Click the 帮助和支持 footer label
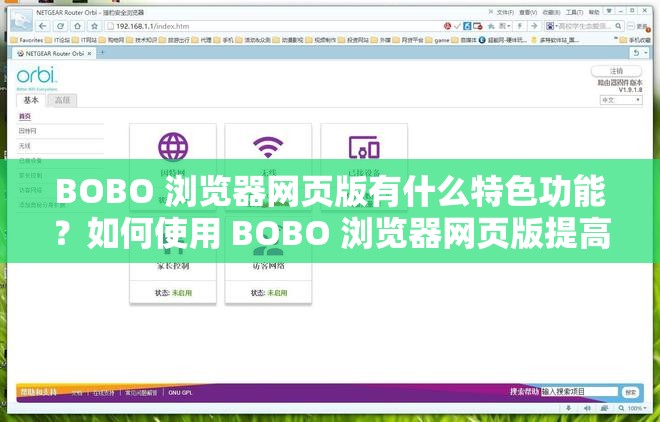This screenshot has width=660, height=422. (x=38, y=392)
